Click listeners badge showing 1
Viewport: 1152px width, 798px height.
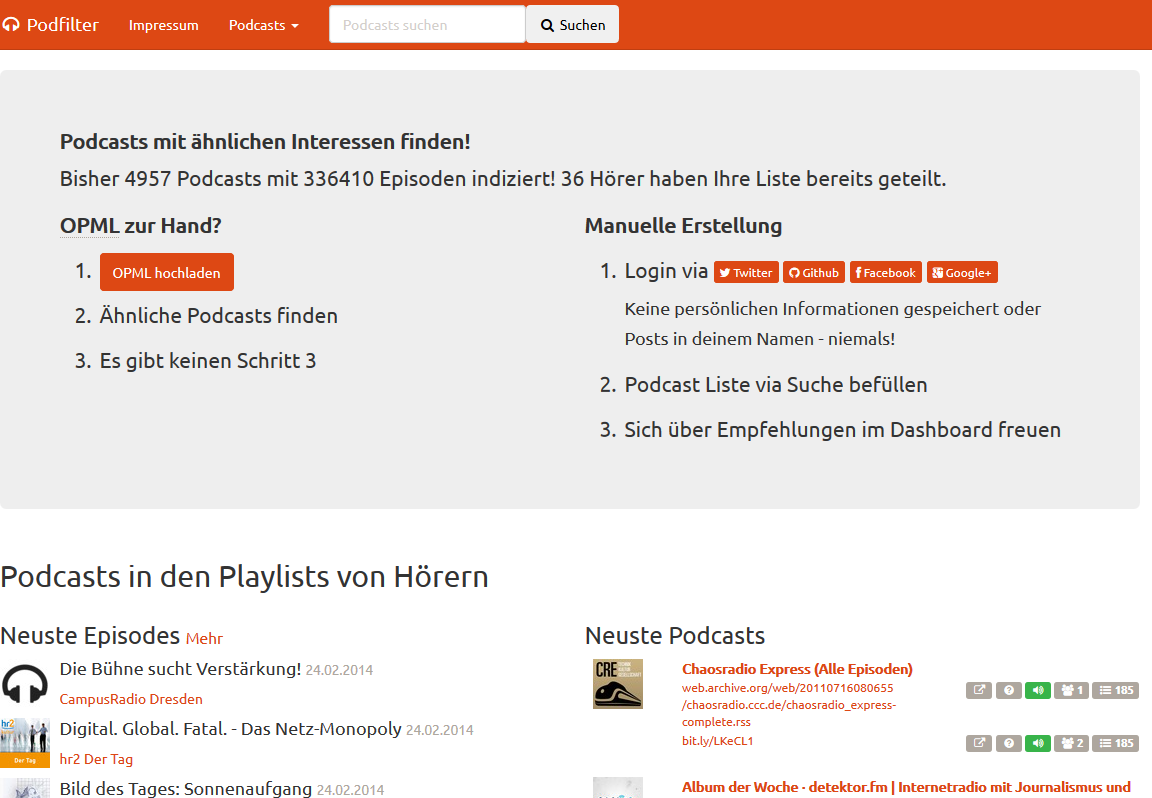tap(1071, 690)
